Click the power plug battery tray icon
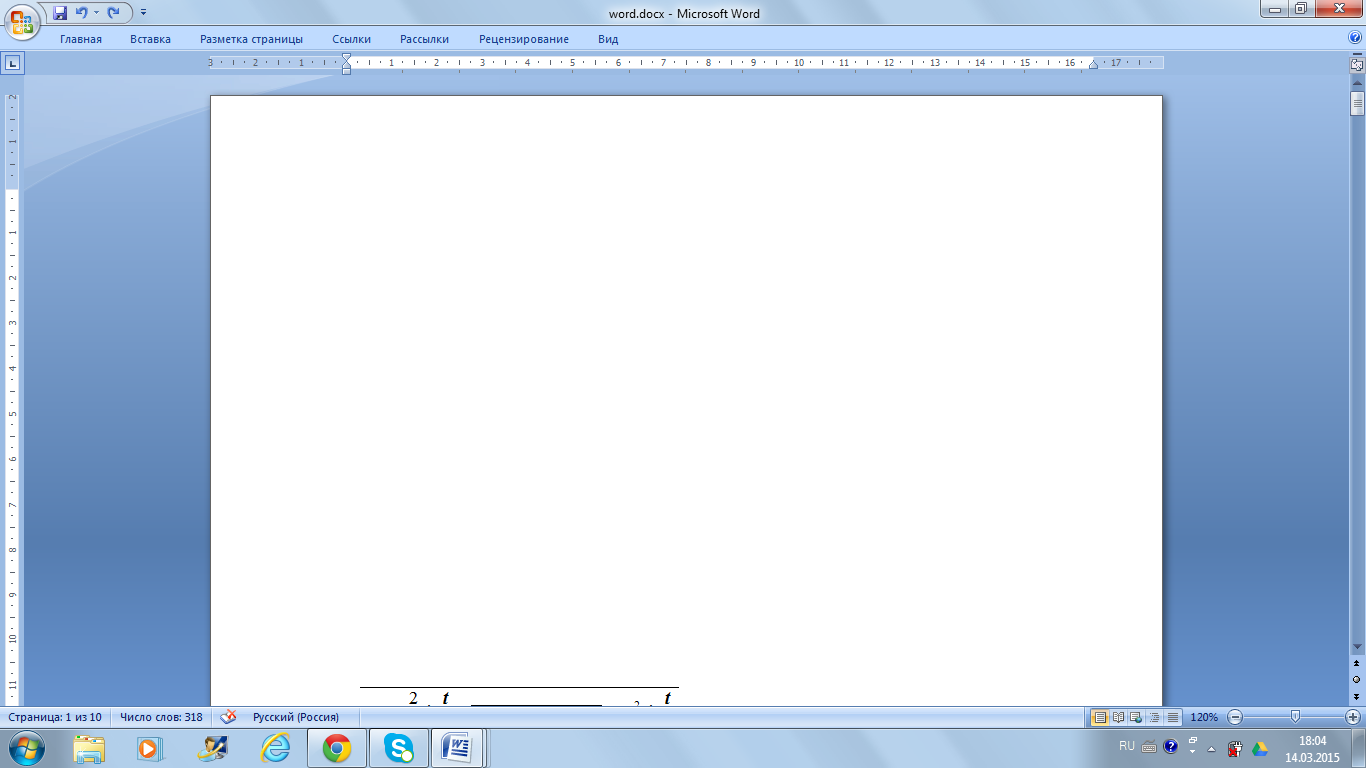The height and width of the screenshot is (768, 1366). (1235, 748)
